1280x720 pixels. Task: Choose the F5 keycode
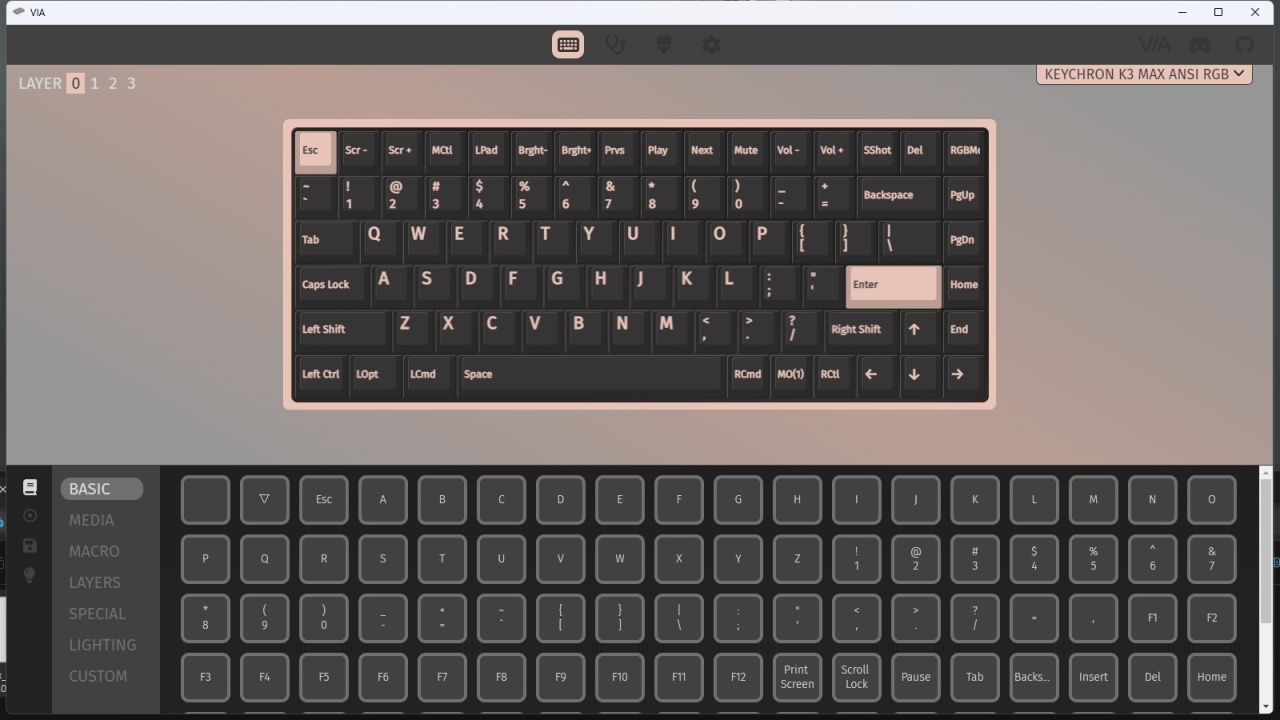[x=324, y=677]
